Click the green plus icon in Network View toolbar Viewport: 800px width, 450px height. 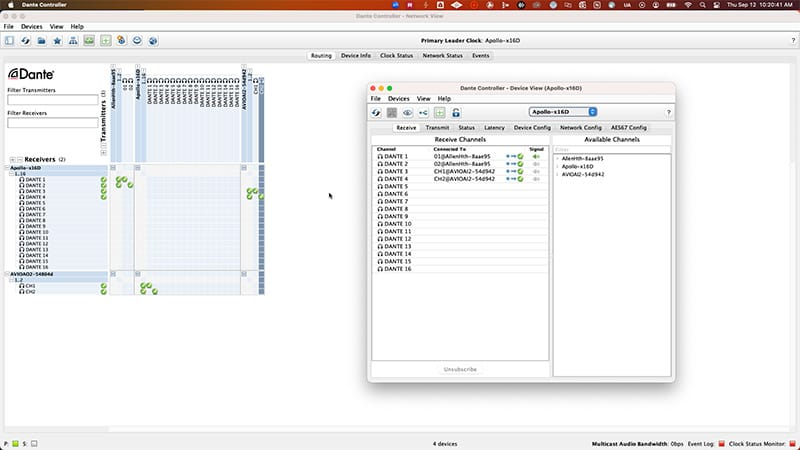tap(106, 40)
